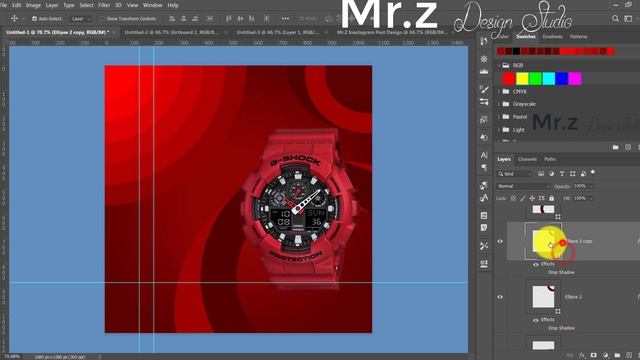This screenshot has height=360, width=640.
Task: Open the Brush Settings panel icon
Action: pyautogui.click(x=484, y=89)
